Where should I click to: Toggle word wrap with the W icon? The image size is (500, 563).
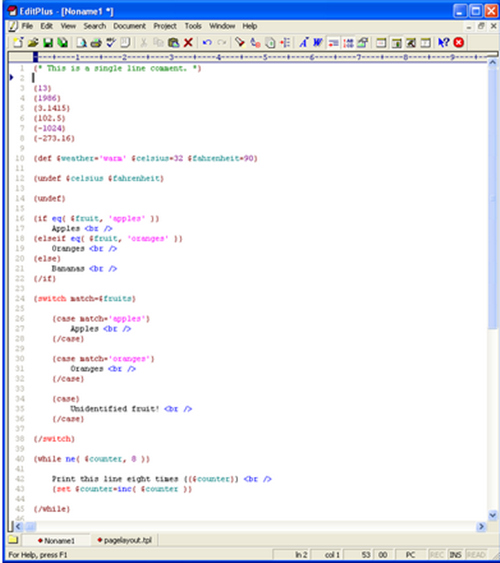pos(318,42)
